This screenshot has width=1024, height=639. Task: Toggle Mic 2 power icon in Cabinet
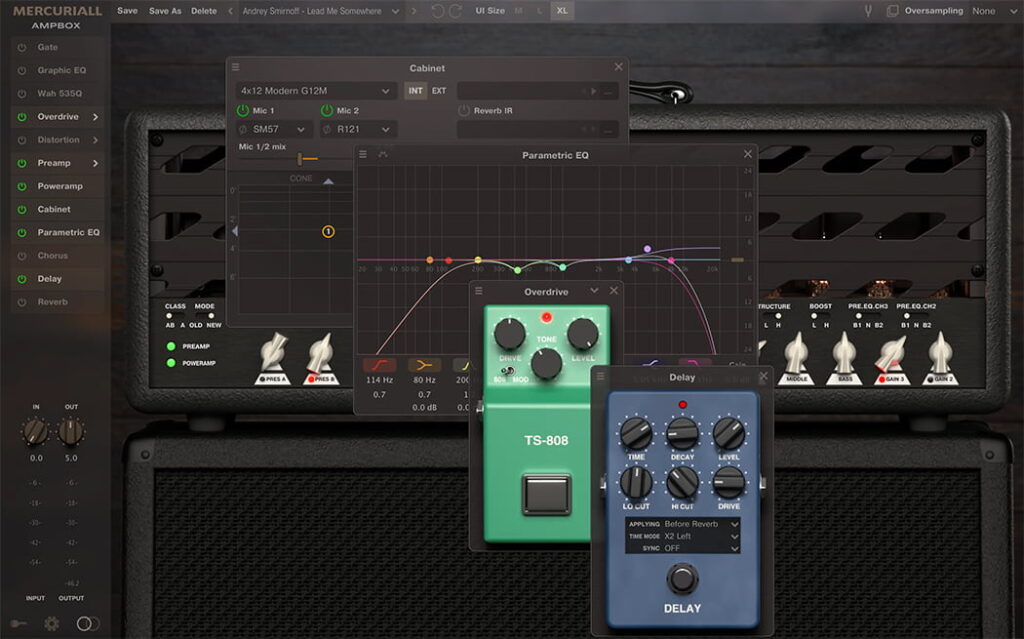327,110
